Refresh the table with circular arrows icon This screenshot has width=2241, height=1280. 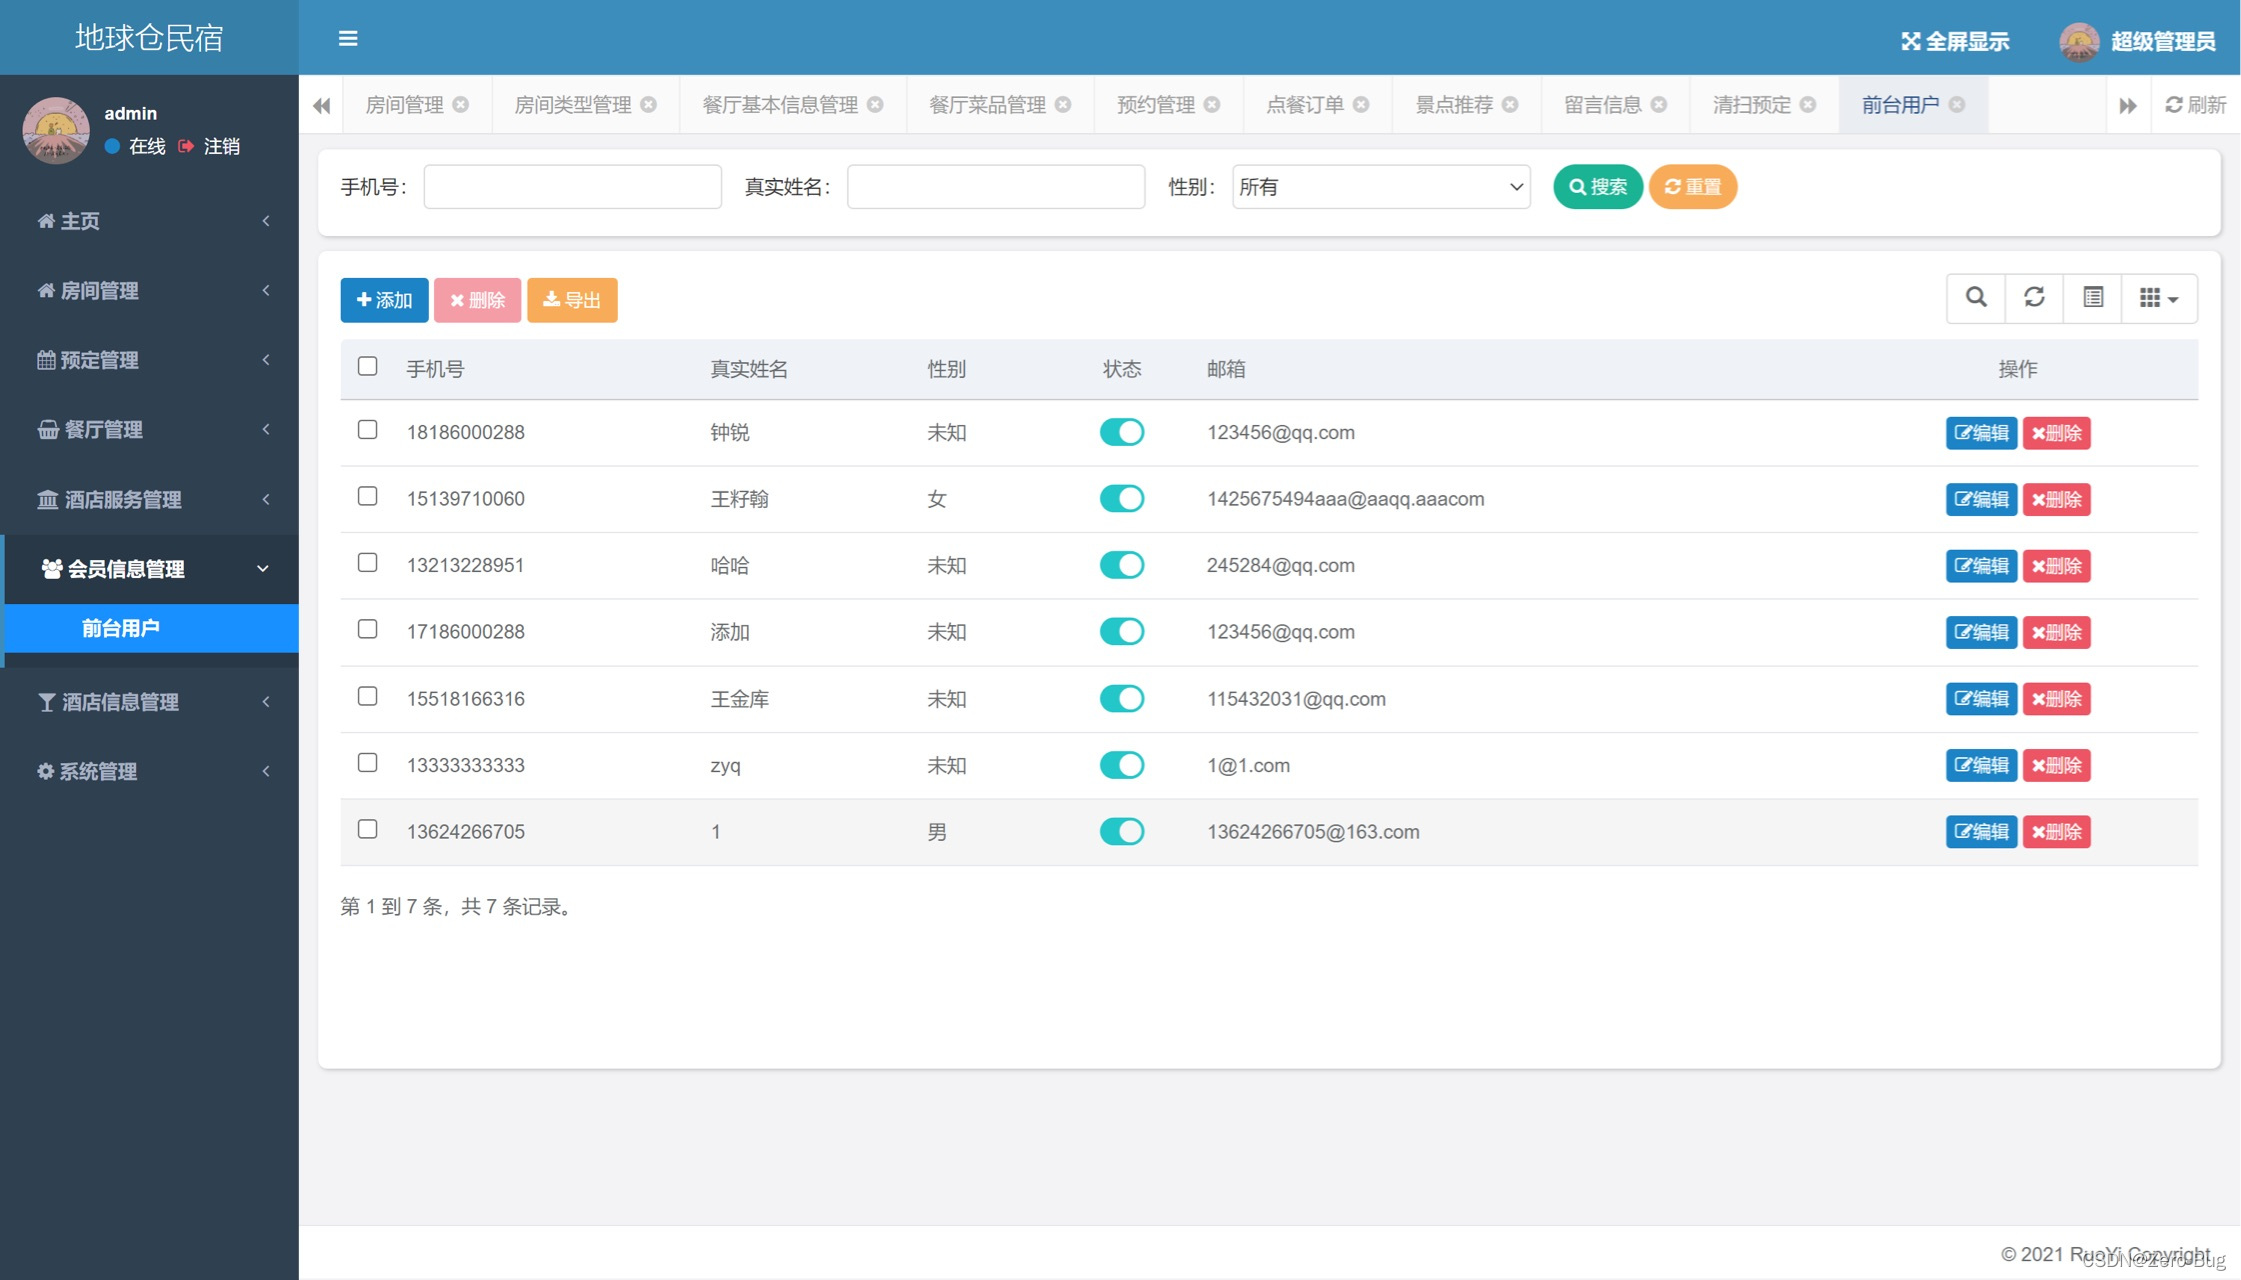tap(2034, 298)
